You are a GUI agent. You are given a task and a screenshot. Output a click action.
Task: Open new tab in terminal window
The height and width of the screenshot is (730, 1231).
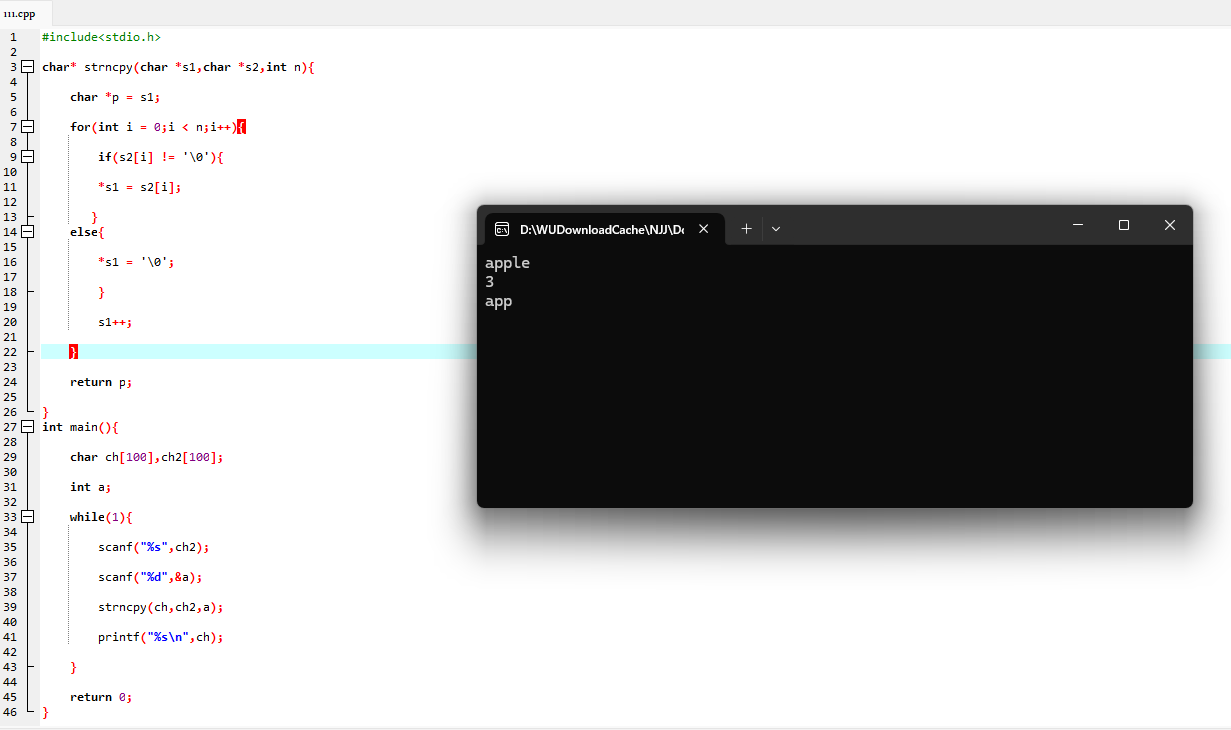[746, 228]
